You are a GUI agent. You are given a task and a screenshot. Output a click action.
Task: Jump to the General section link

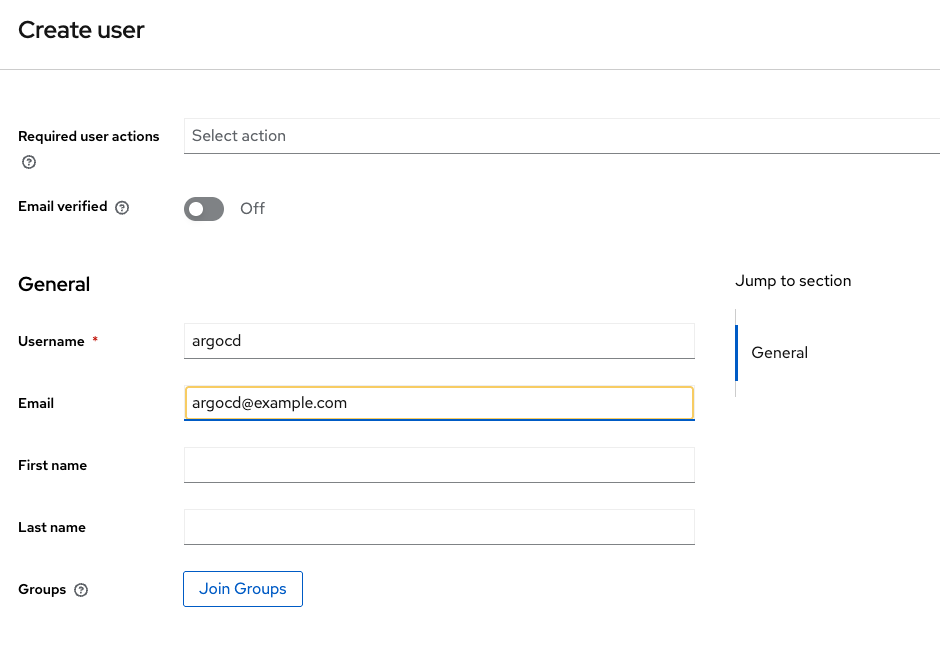coord(779,352)
